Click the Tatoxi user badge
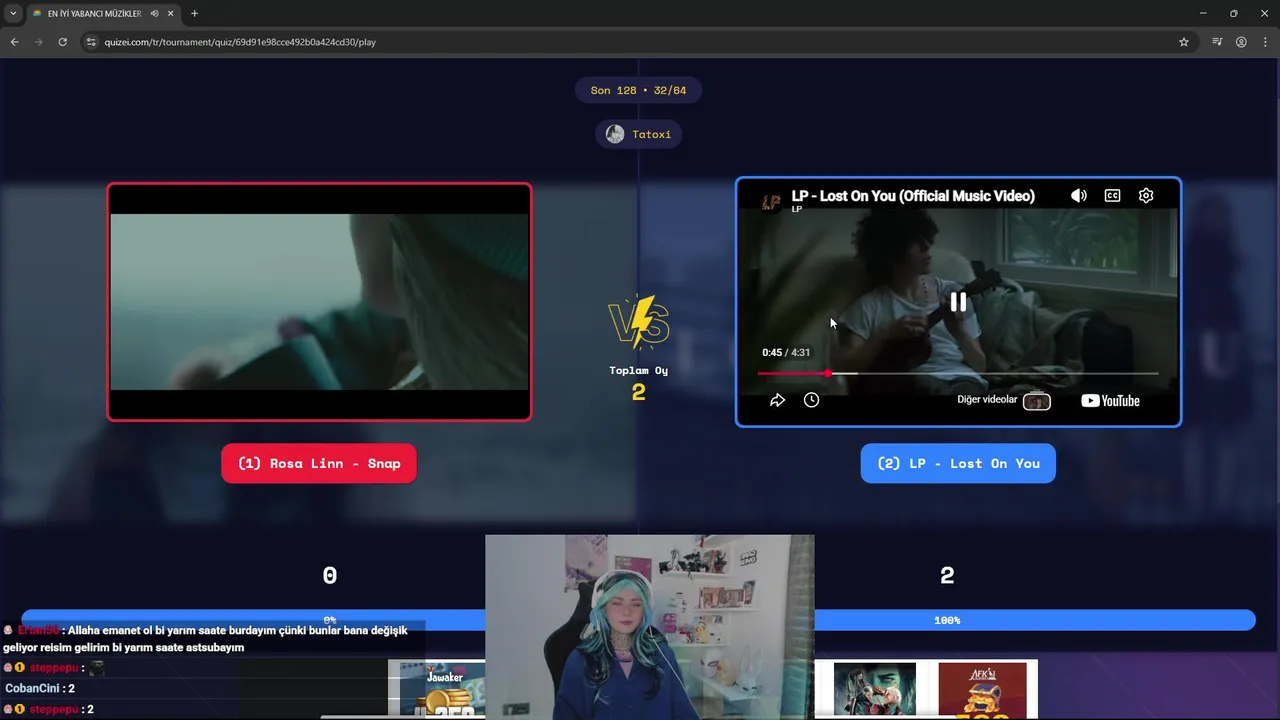1280x720 pixels. click(638, 134)
